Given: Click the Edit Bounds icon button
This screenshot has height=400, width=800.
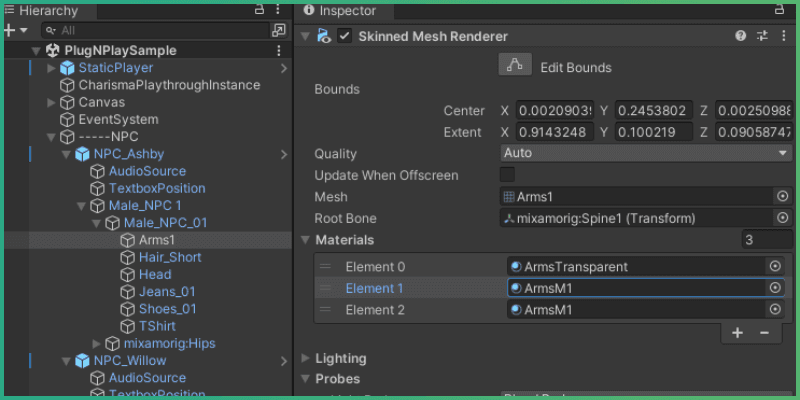Looking at the screenshot, I should pos(516,67).
